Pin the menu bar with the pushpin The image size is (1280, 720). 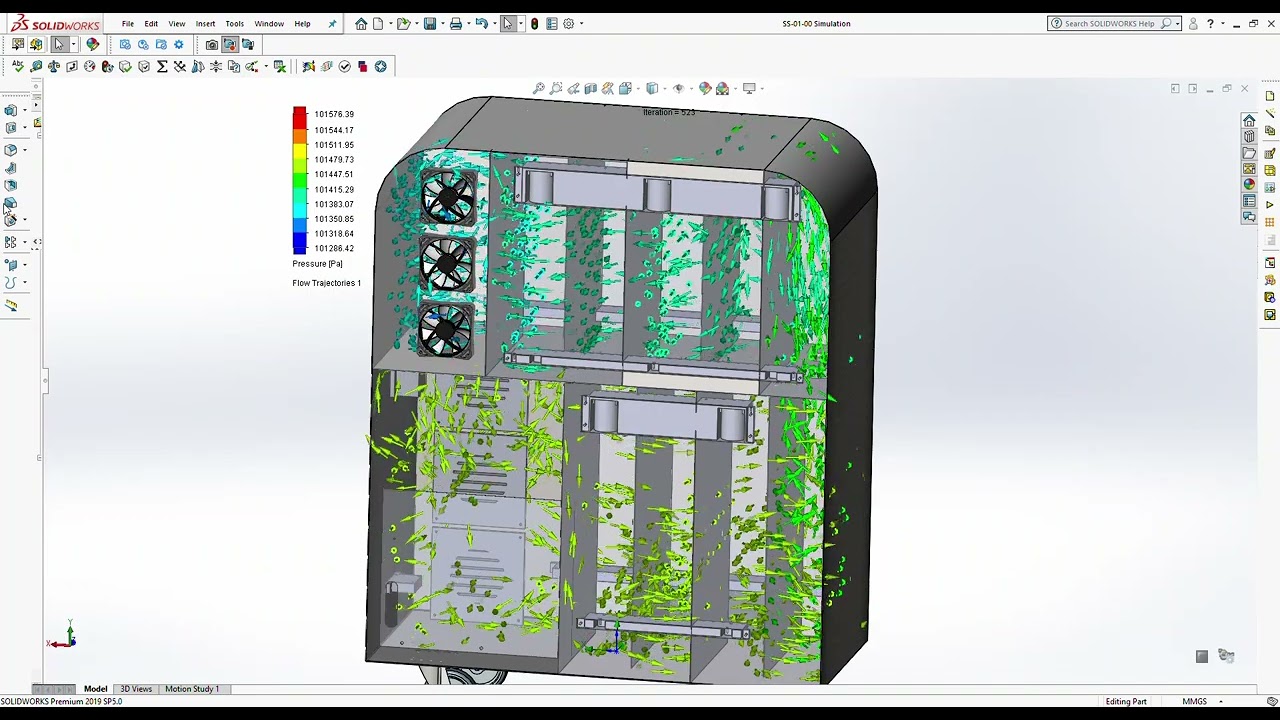(x=332, y=24)
